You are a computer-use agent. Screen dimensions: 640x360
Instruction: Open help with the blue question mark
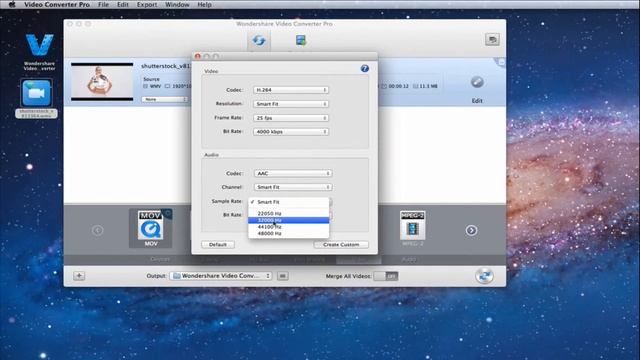pos(364,69)
